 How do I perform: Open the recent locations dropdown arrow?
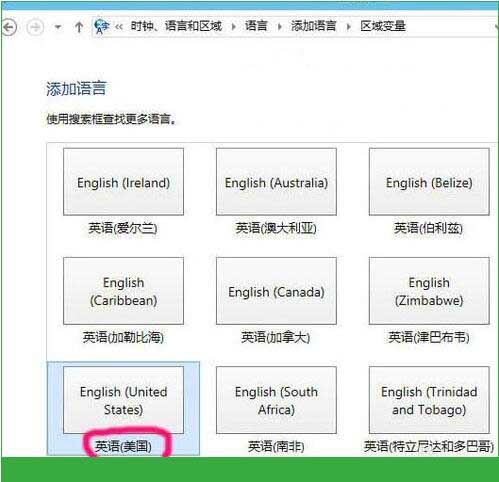[x=58, y=27]
